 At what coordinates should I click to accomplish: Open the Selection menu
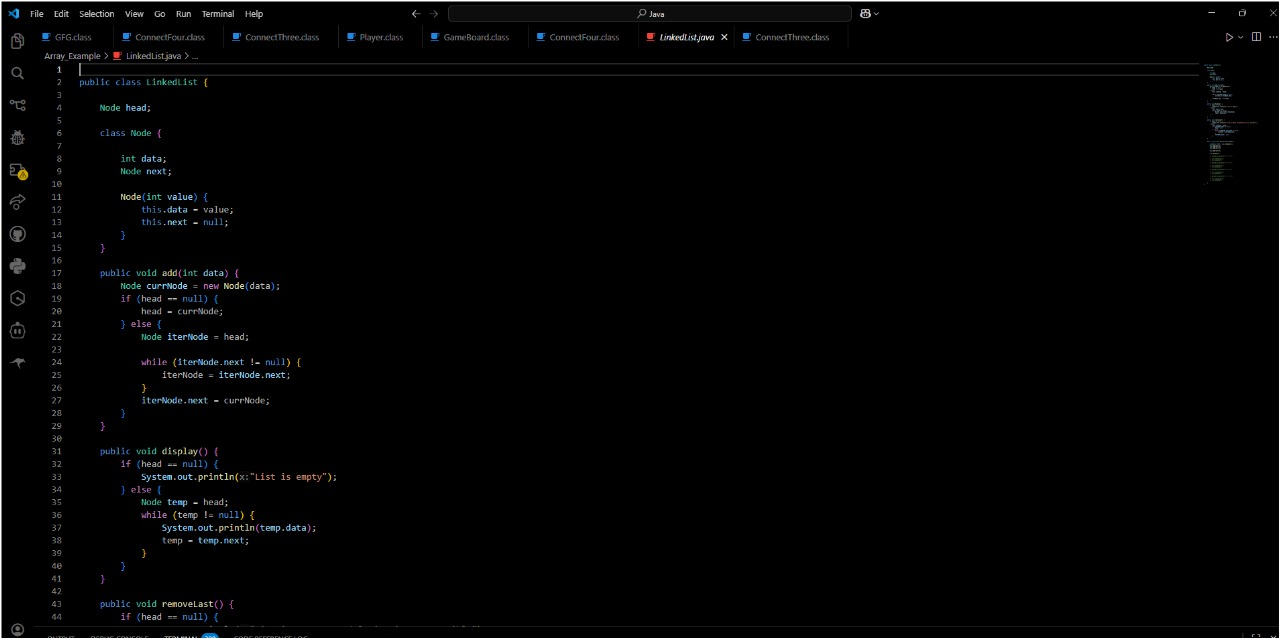point(97,14)
